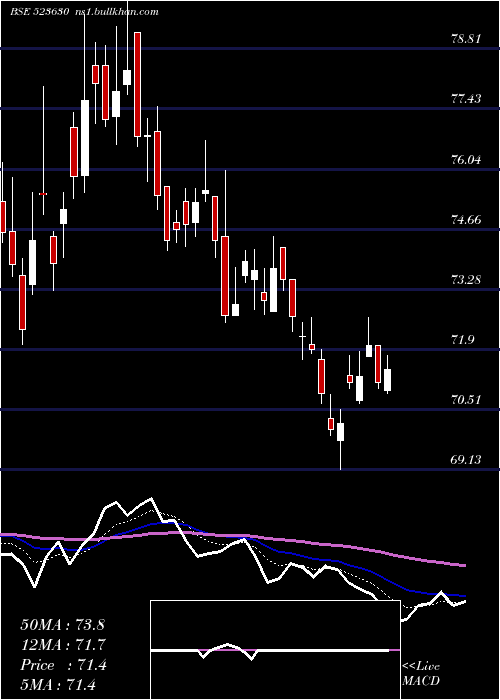Click the 70.51 price level label

point(466,400)
